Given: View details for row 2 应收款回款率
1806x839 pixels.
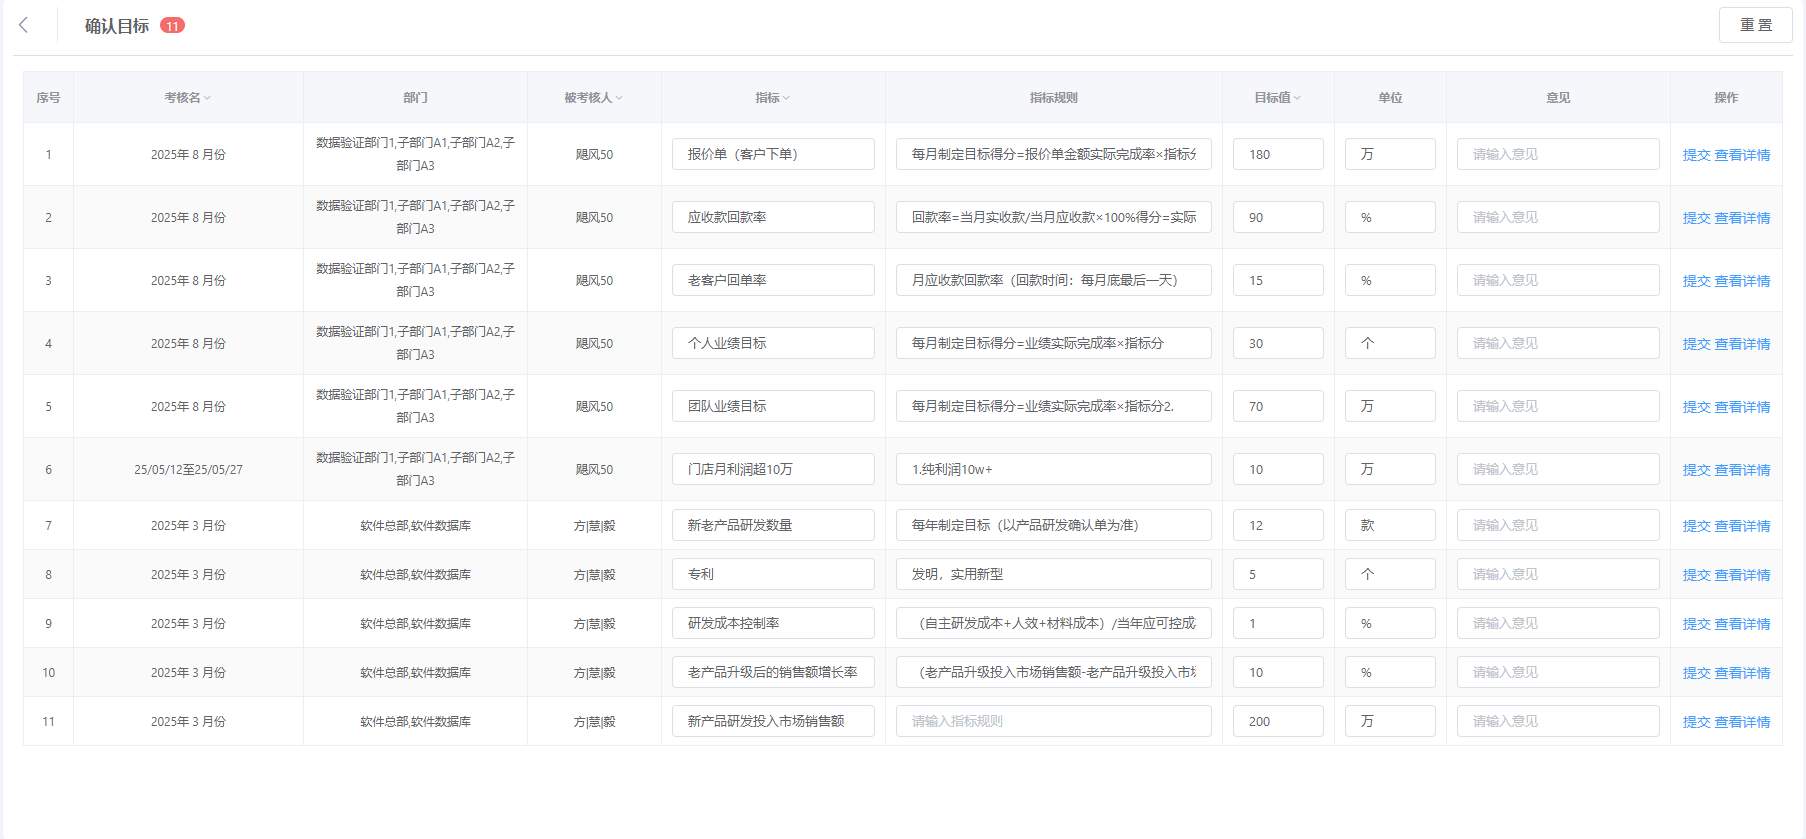Looking at the screenshot, I should coord(1742,218).
